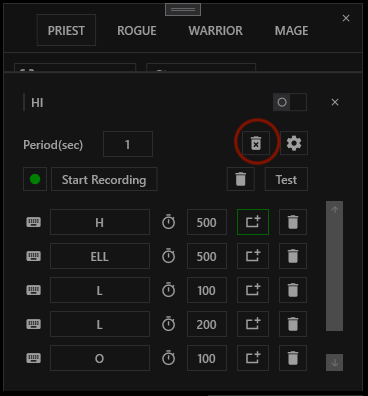Click the trash icon beside Test

coord(241,179)
